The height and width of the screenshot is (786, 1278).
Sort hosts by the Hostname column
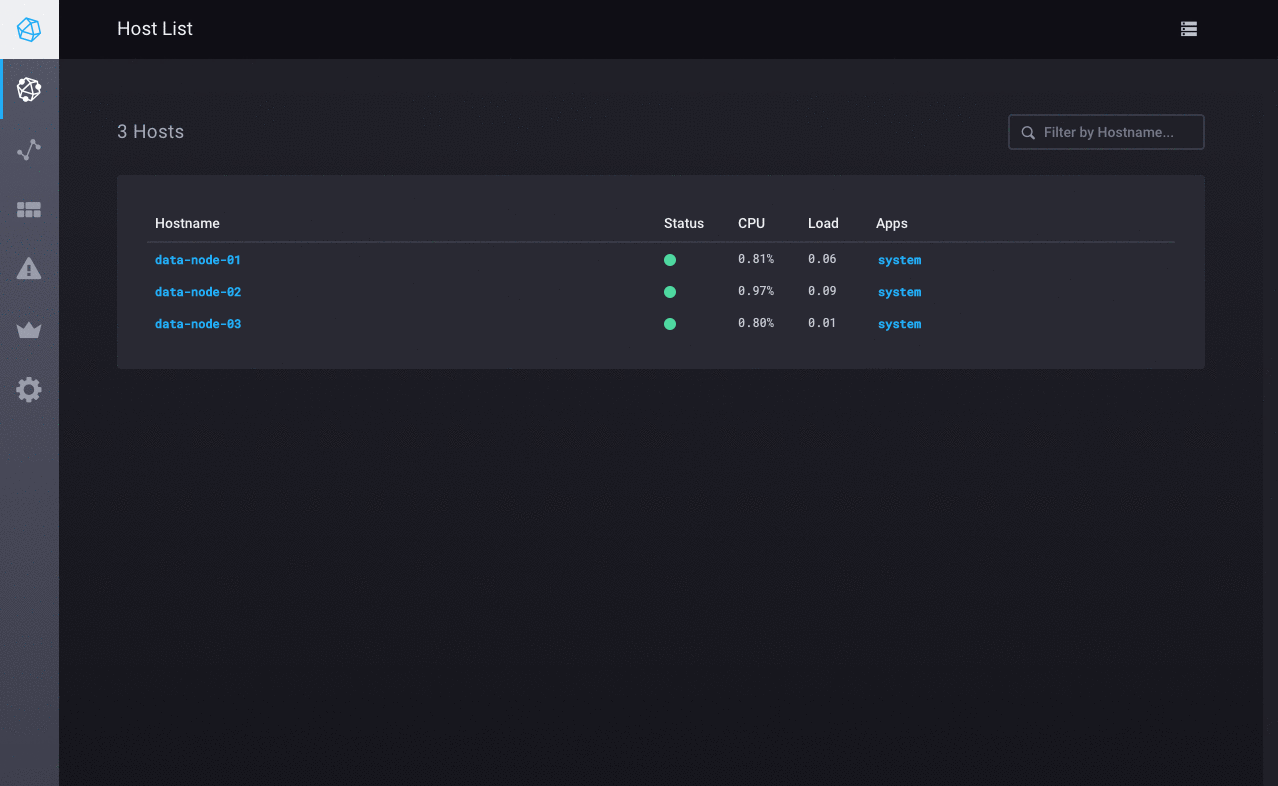pyautogui.click(x=187, y=223)
